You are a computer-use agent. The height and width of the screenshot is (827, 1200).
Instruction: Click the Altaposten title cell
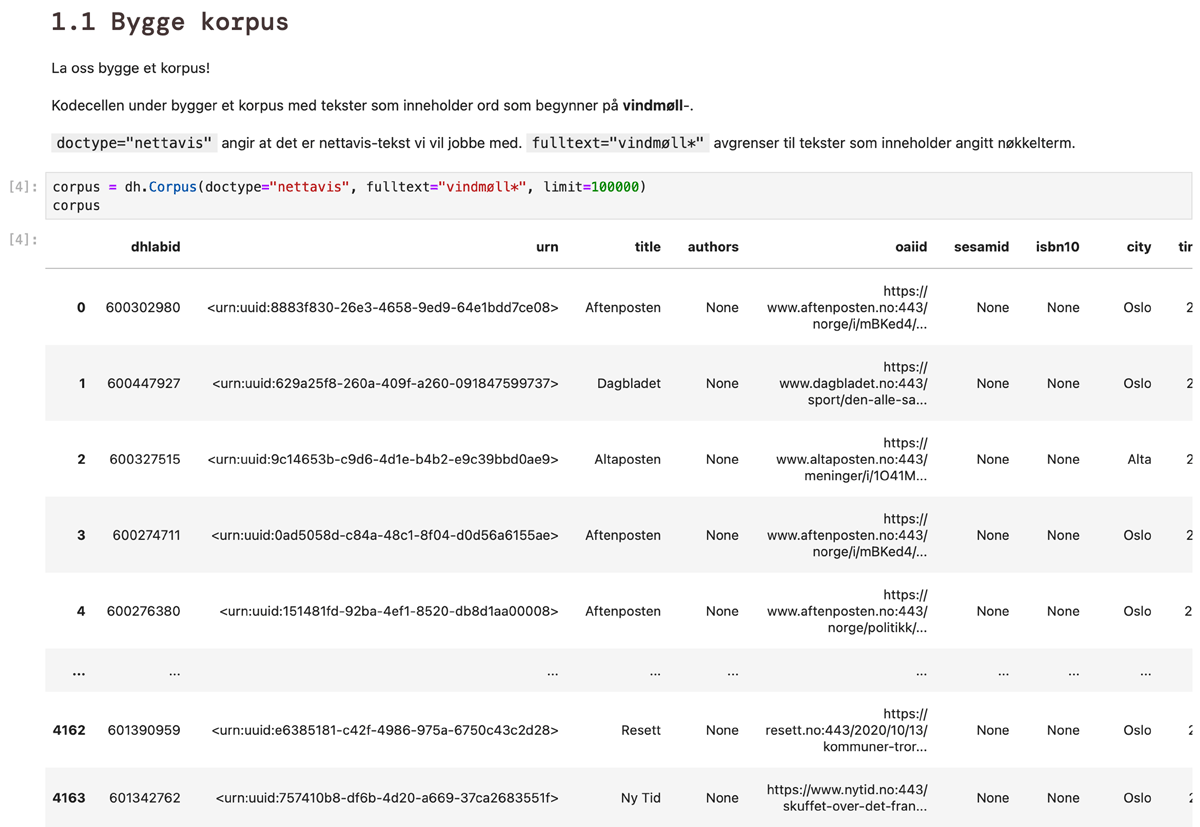(x=627, y=460)
